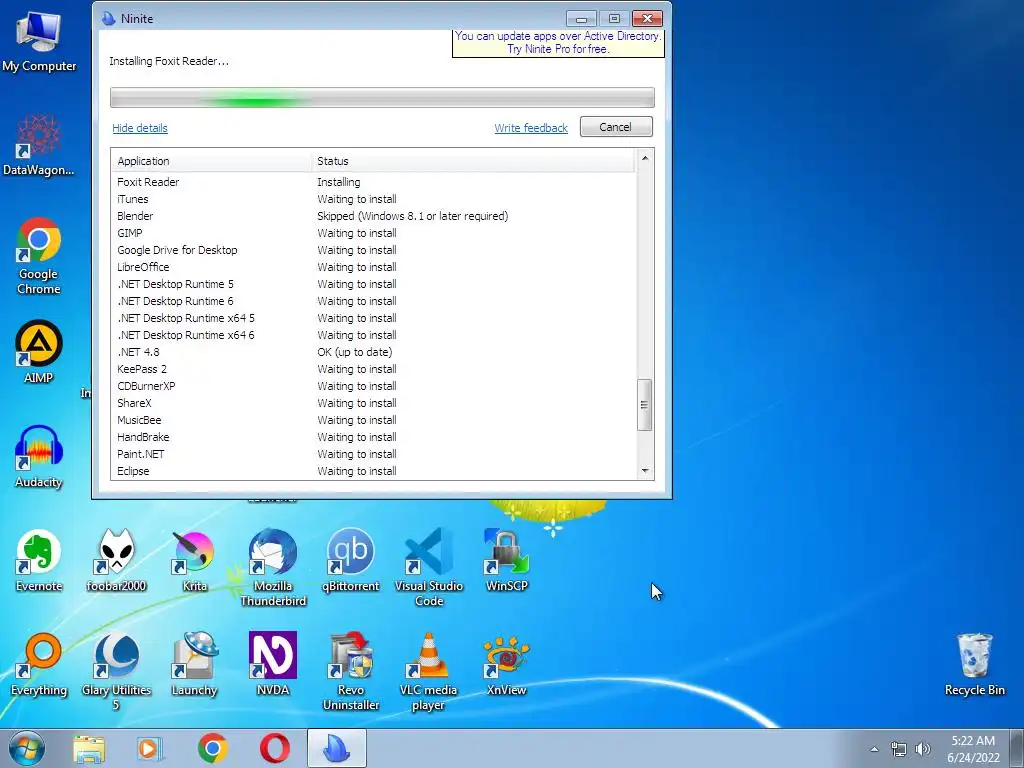Select the ShareX row
The image size is (1024, 768).
tap(373, 403)
